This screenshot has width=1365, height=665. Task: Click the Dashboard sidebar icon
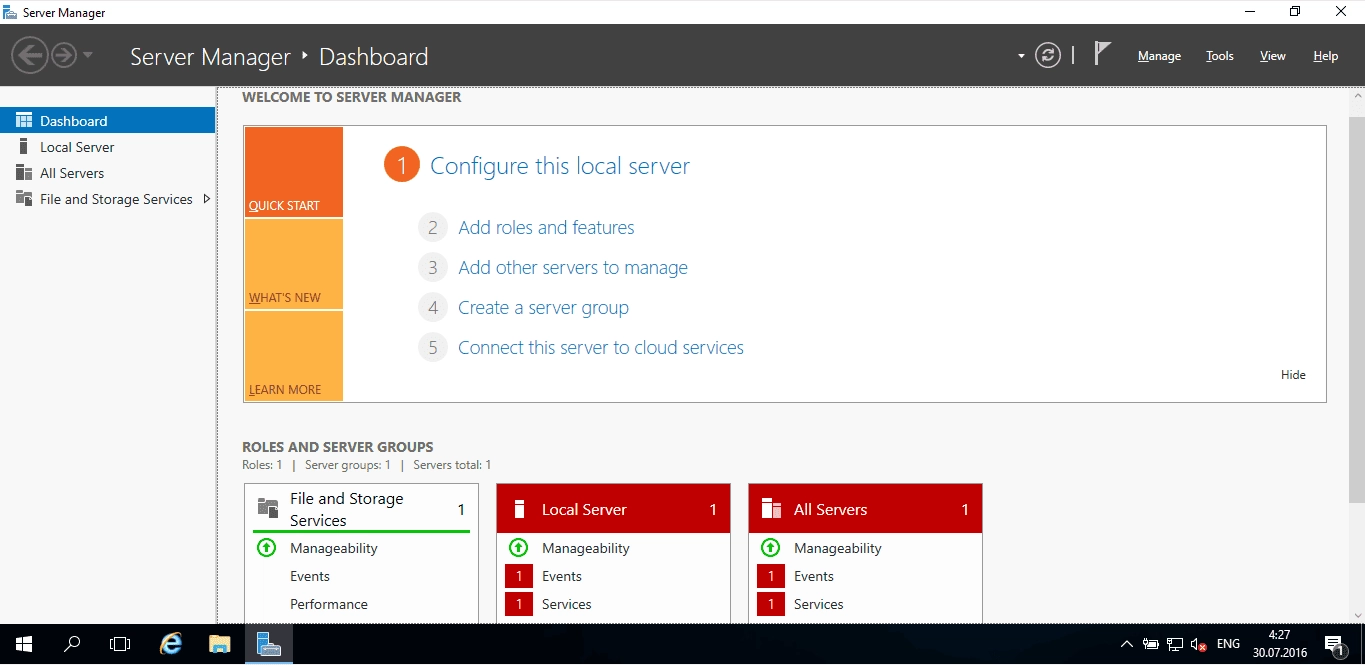[x=24, y=120]
